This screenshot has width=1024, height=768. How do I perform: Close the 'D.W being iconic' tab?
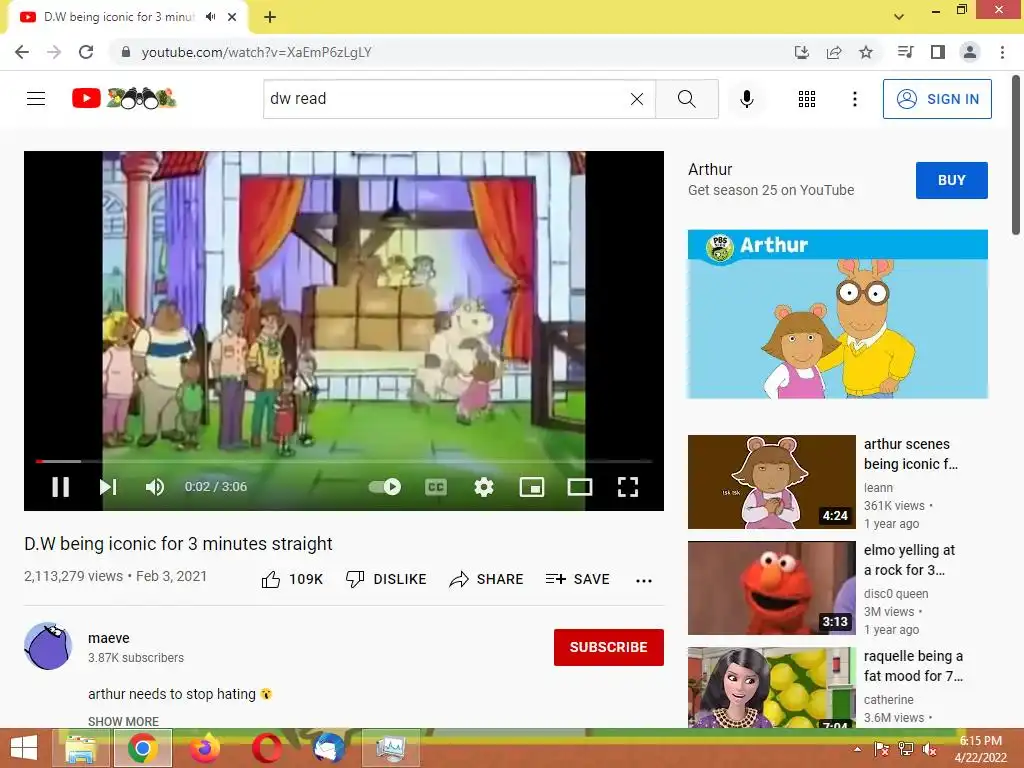pos(232,17)
